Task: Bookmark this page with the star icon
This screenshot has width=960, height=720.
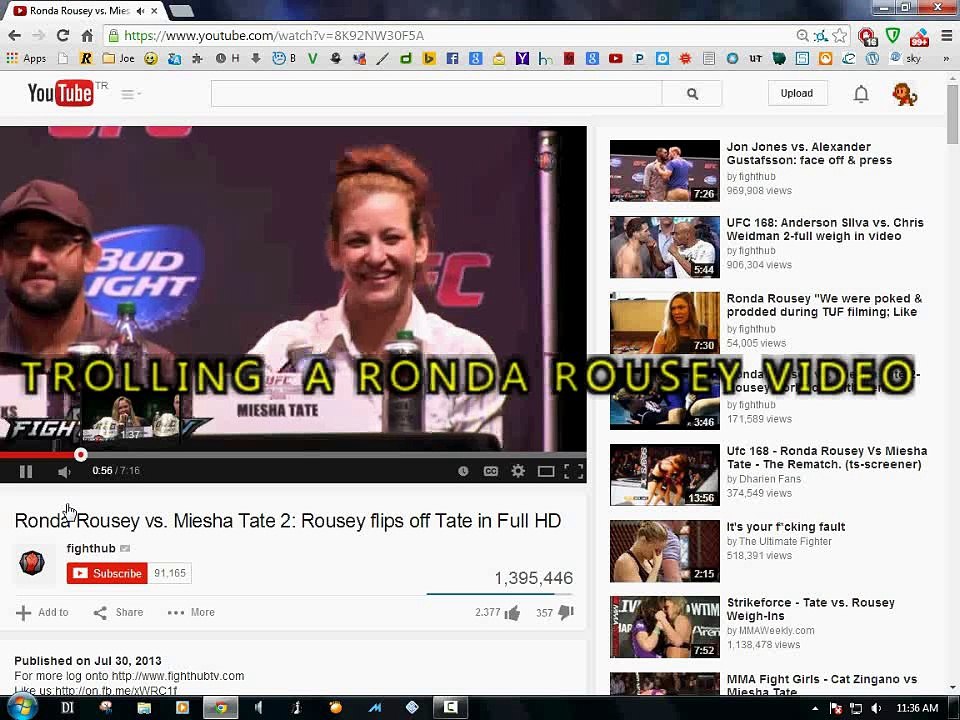Action: click(840, 36)
